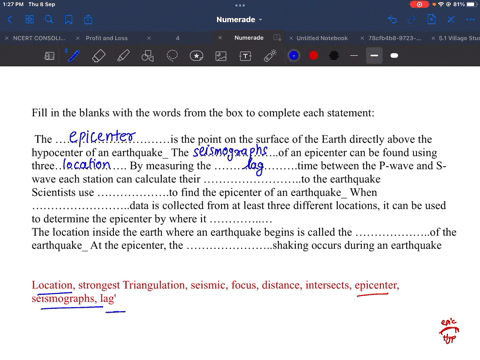Select the Shapes tool
480x360 pixels.
[x=147, y=56]
